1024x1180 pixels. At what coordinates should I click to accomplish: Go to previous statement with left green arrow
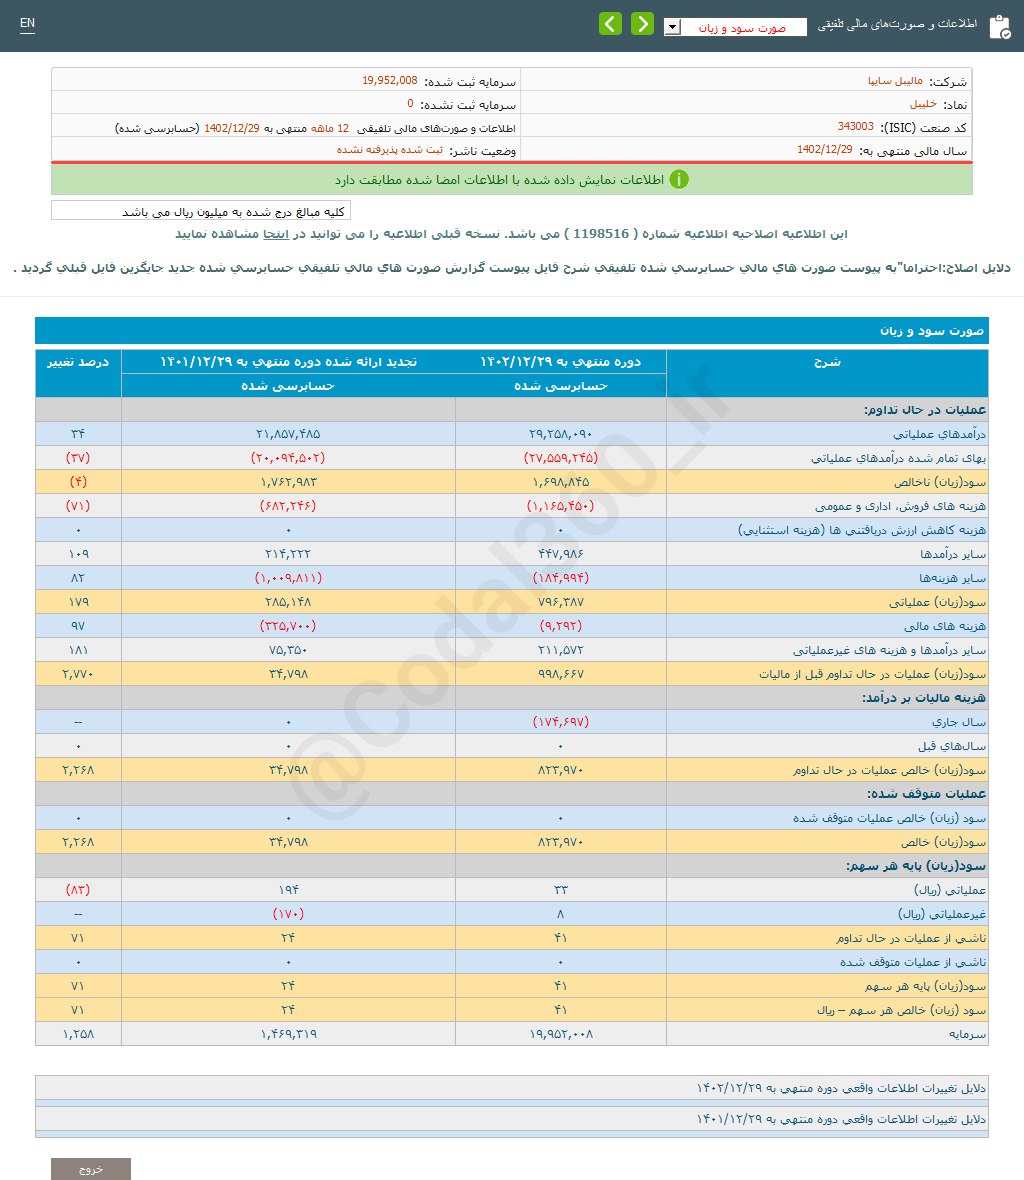click(x=610, y=24)
